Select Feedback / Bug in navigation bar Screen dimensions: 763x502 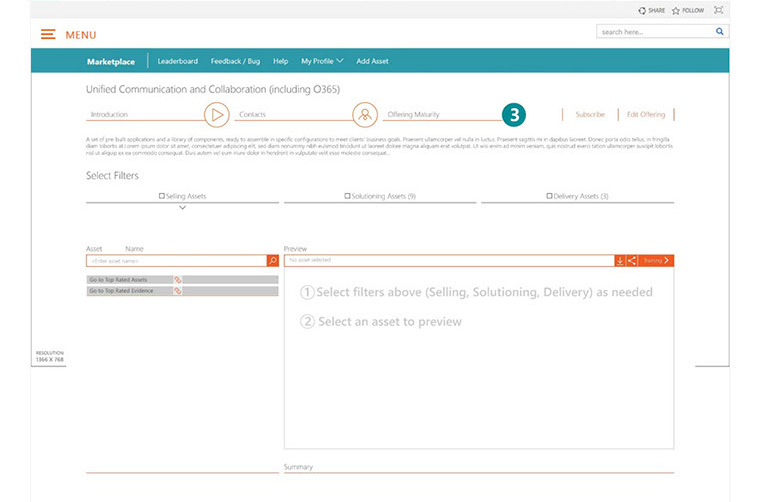click(235, 61)
